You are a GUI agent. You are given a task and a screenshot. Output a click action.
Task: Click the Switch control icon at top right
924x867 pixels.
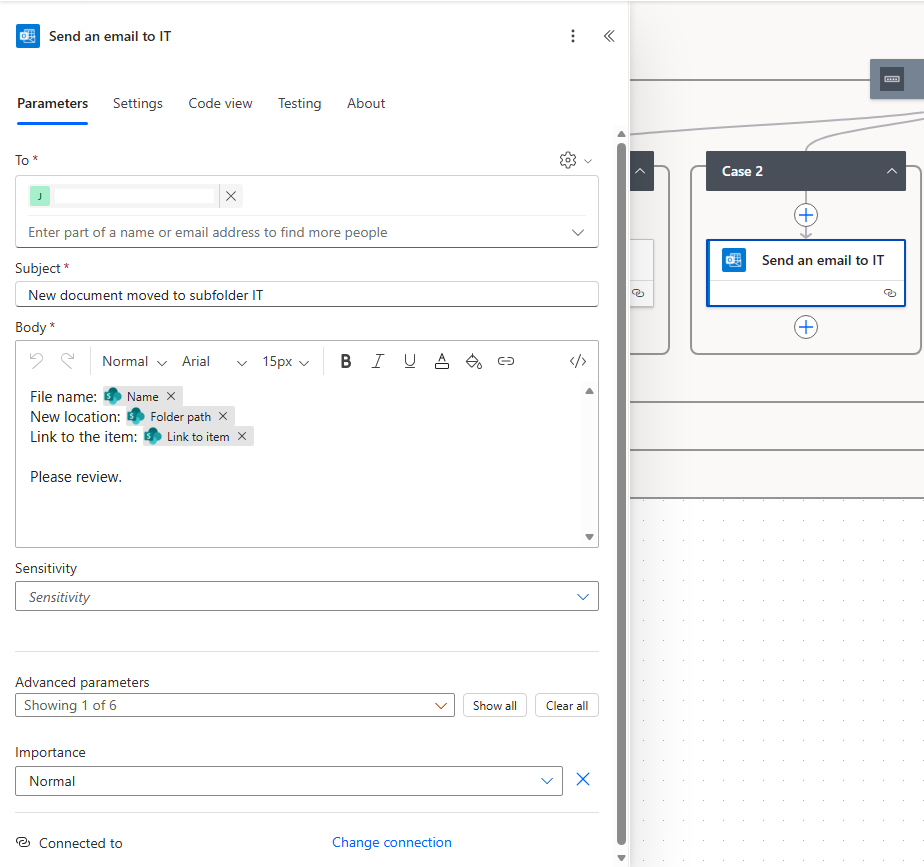(892, 79)
